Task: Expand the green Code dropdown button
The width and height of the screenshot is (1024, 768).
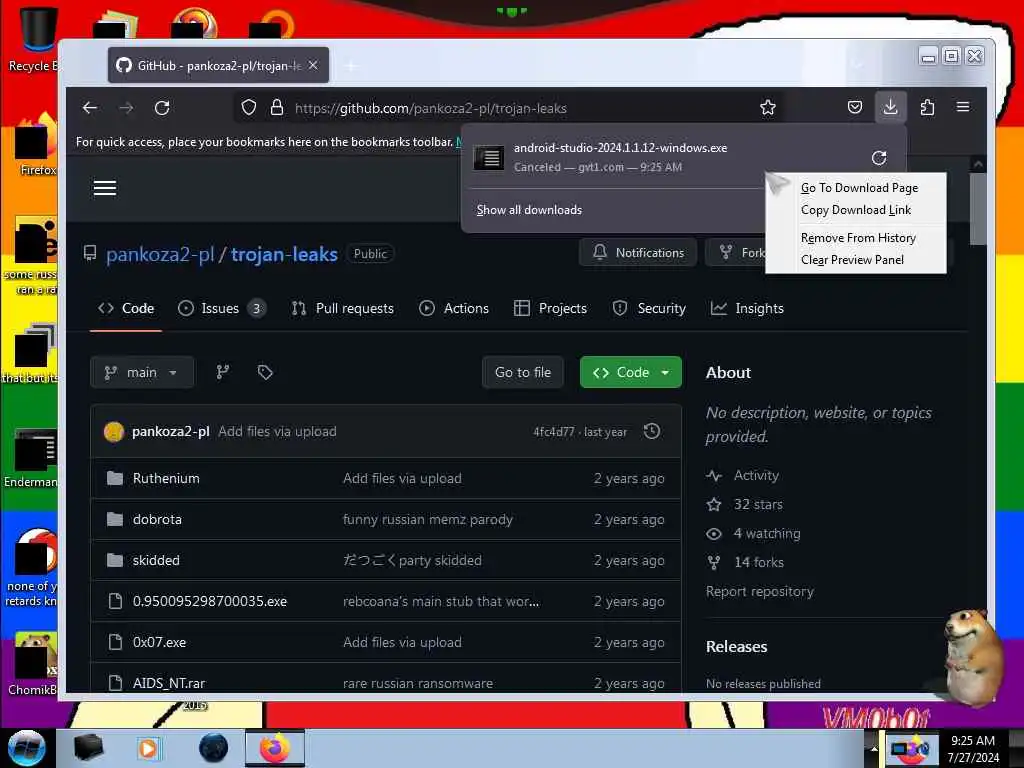Action: pos(630,372)
